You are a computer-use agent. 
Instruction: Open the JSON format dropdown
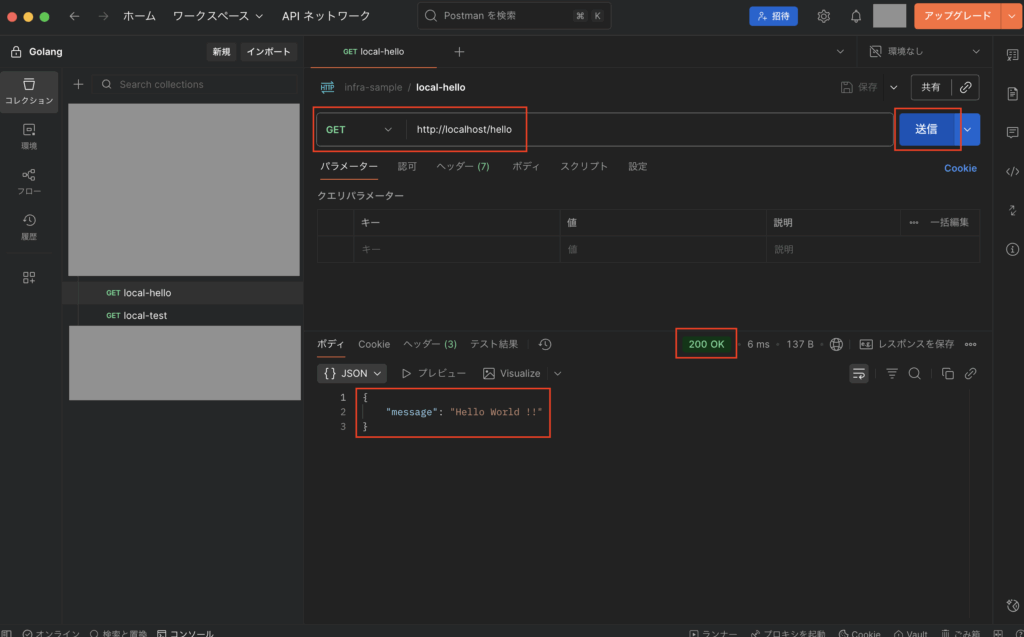[352, 373]
